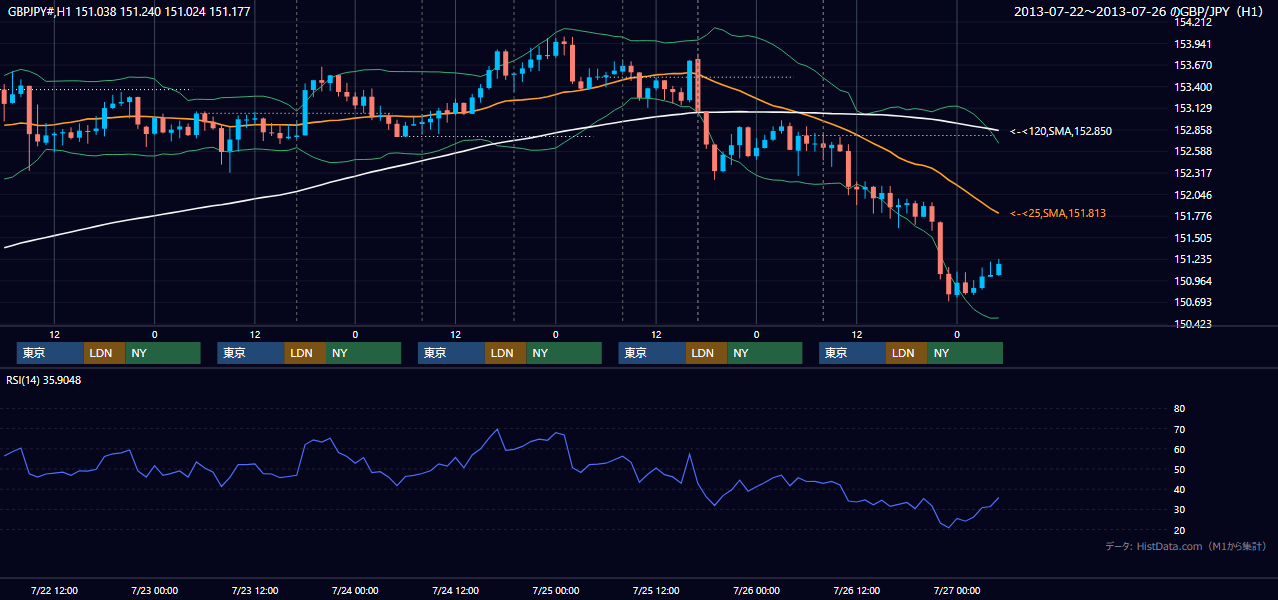Screen dimensions: 1278x600
Task: Select the NY session block above 7/25 00:00
Action: point(564,353)
